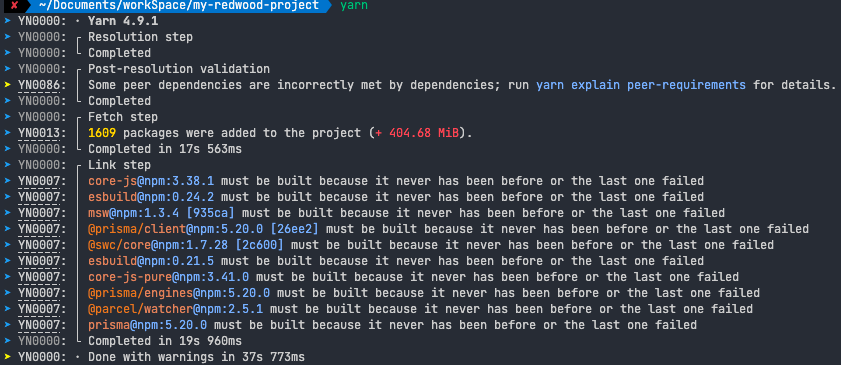Click the blue arrow beside Fetch step line
841x365 pixels.
coord(7,117)
